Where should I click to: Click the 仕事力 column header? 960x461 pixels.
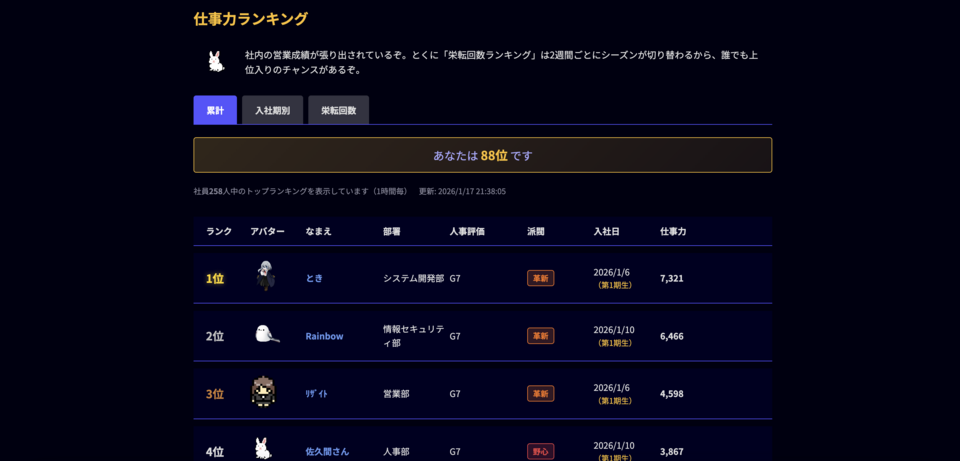673,231
